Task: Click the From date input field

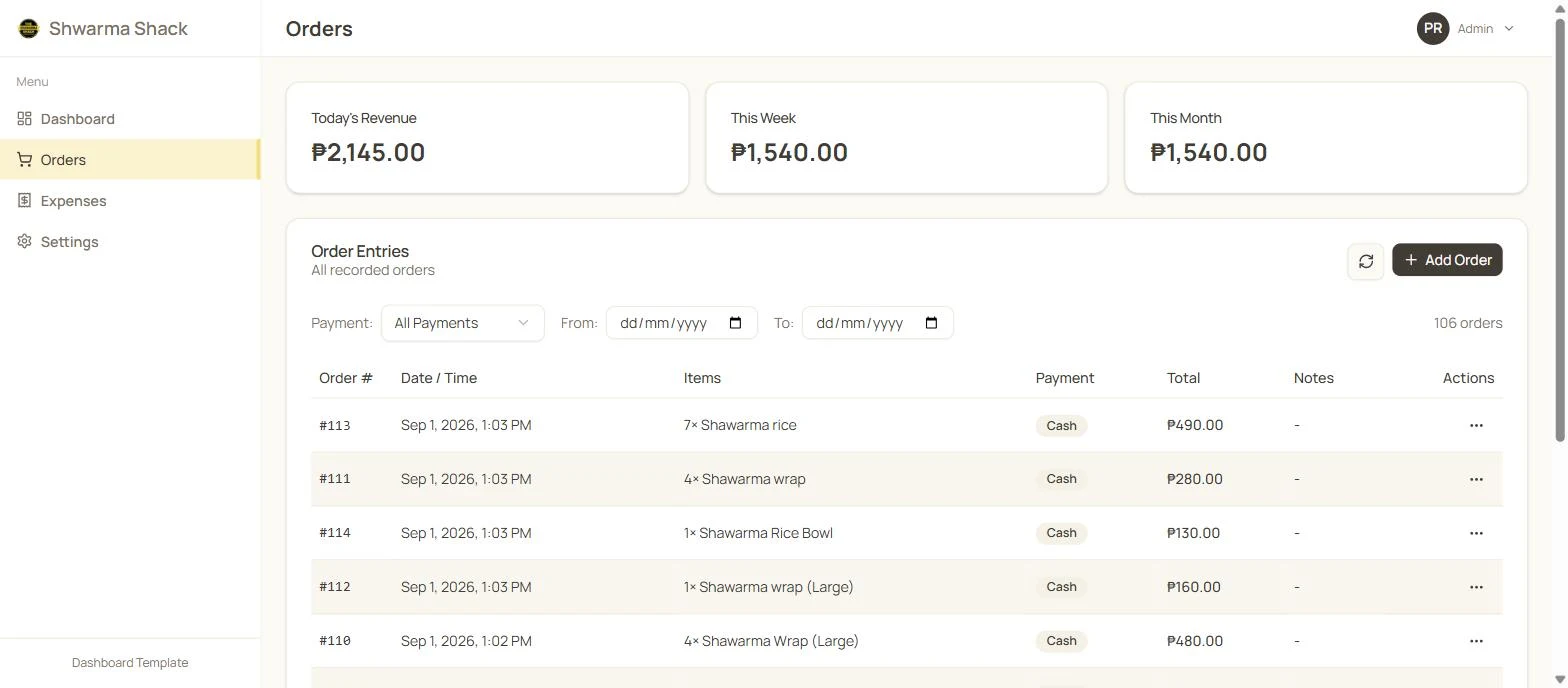Action: coord(682,323)
